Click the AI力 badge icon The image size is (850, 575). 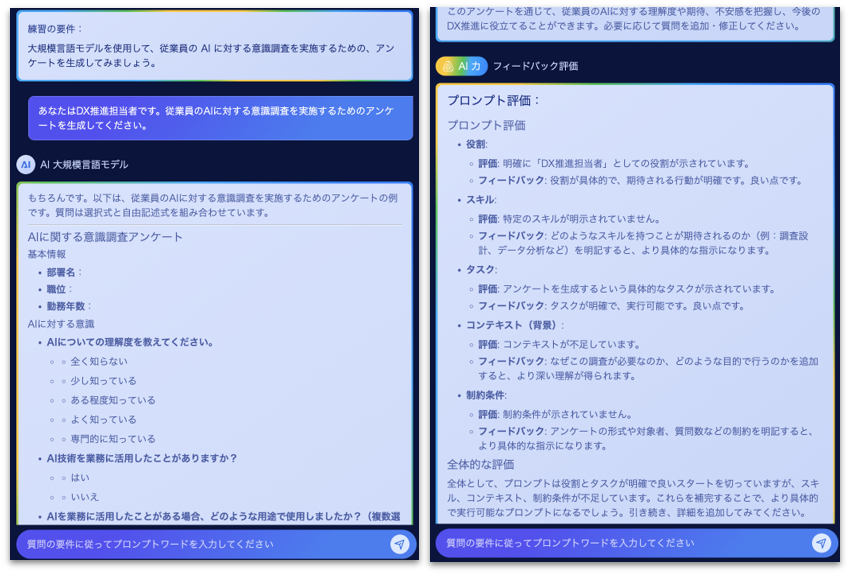pos(461,66)
